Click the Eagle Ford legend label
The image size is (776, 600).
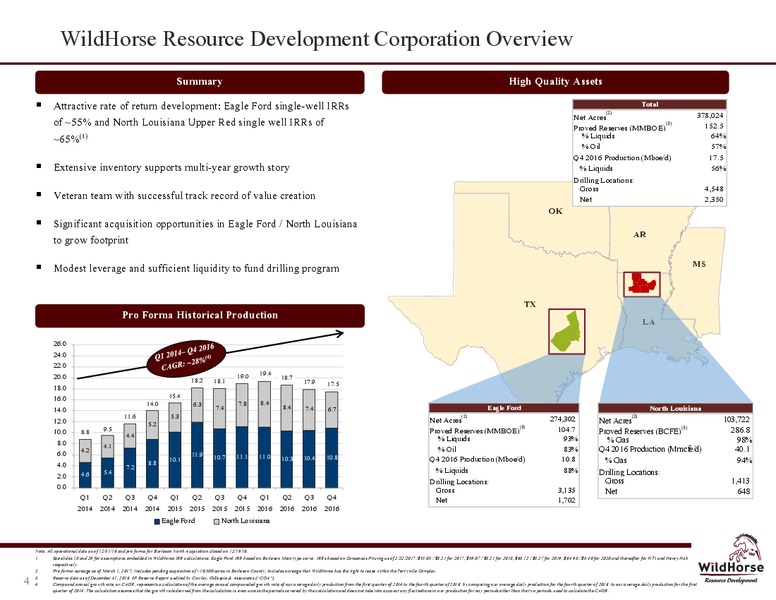[x=178, y=521]
